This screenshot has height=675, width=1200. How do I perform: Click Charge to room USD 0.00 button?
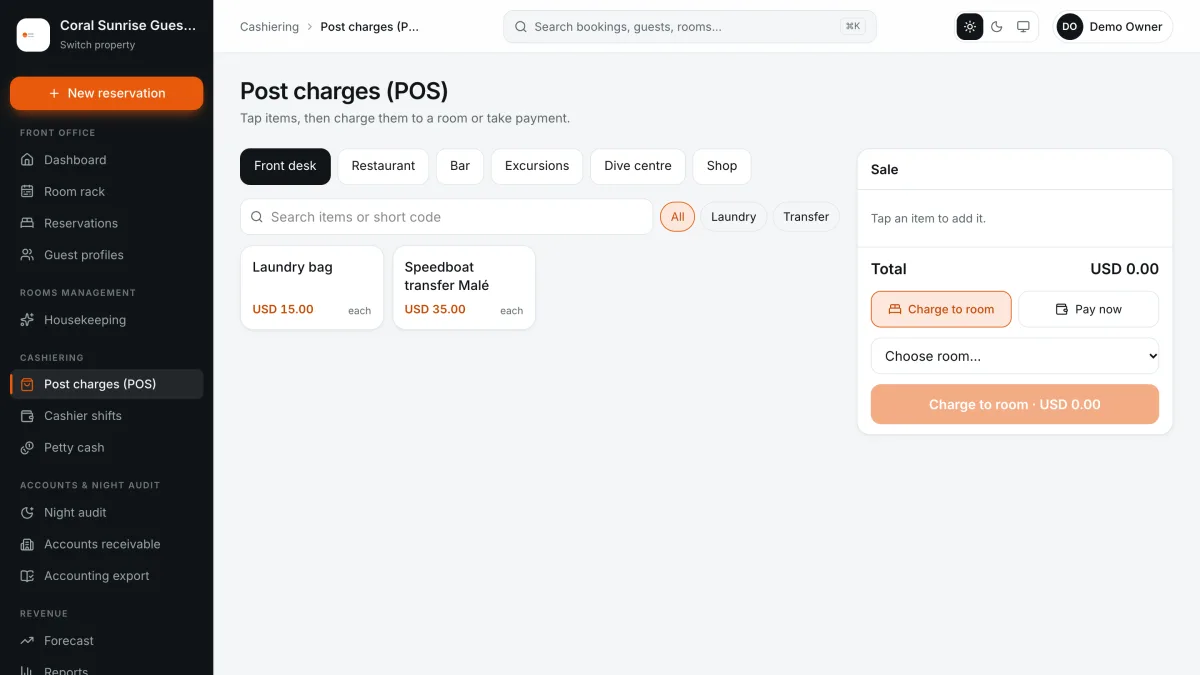point(1015,404)
